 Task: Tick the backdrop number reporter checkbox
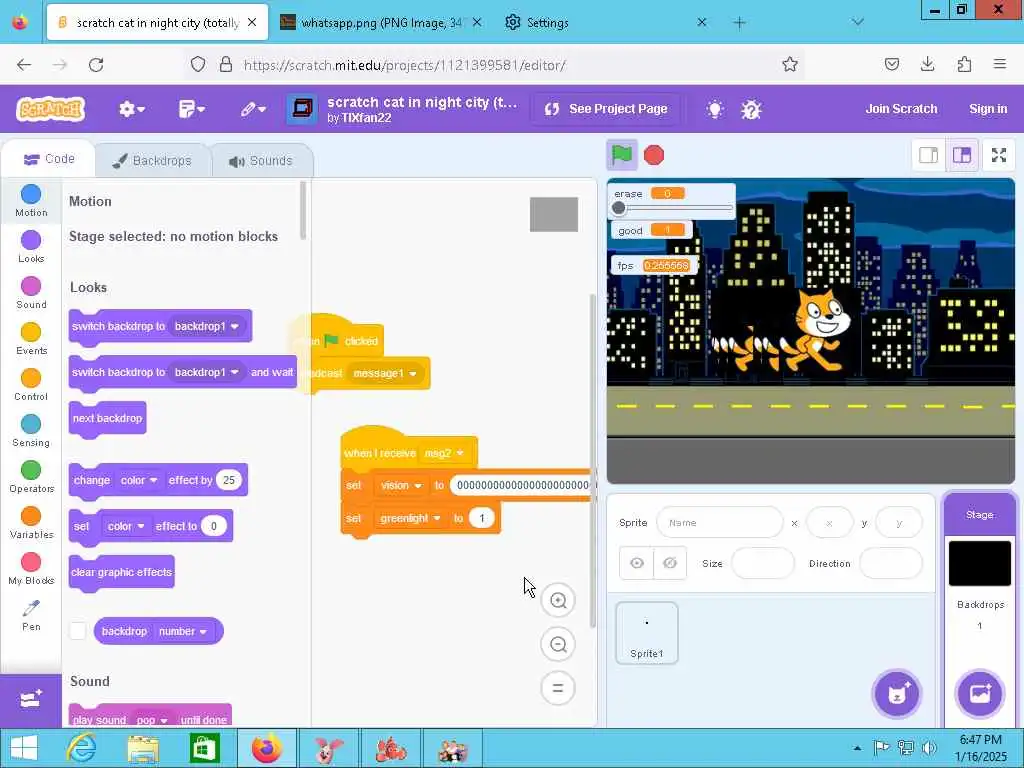(78, 631)
